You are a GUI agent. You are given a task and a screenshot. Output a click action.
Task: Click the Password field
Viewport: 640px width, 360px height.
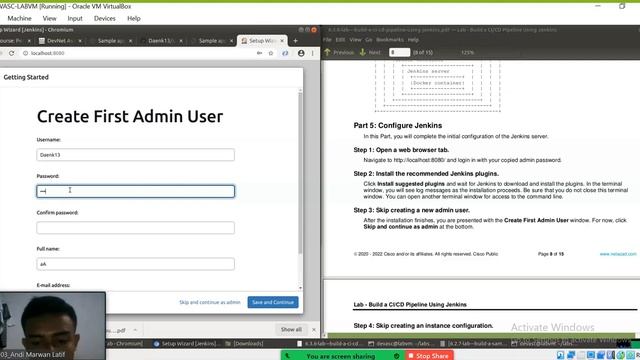(x=136, y=191)
